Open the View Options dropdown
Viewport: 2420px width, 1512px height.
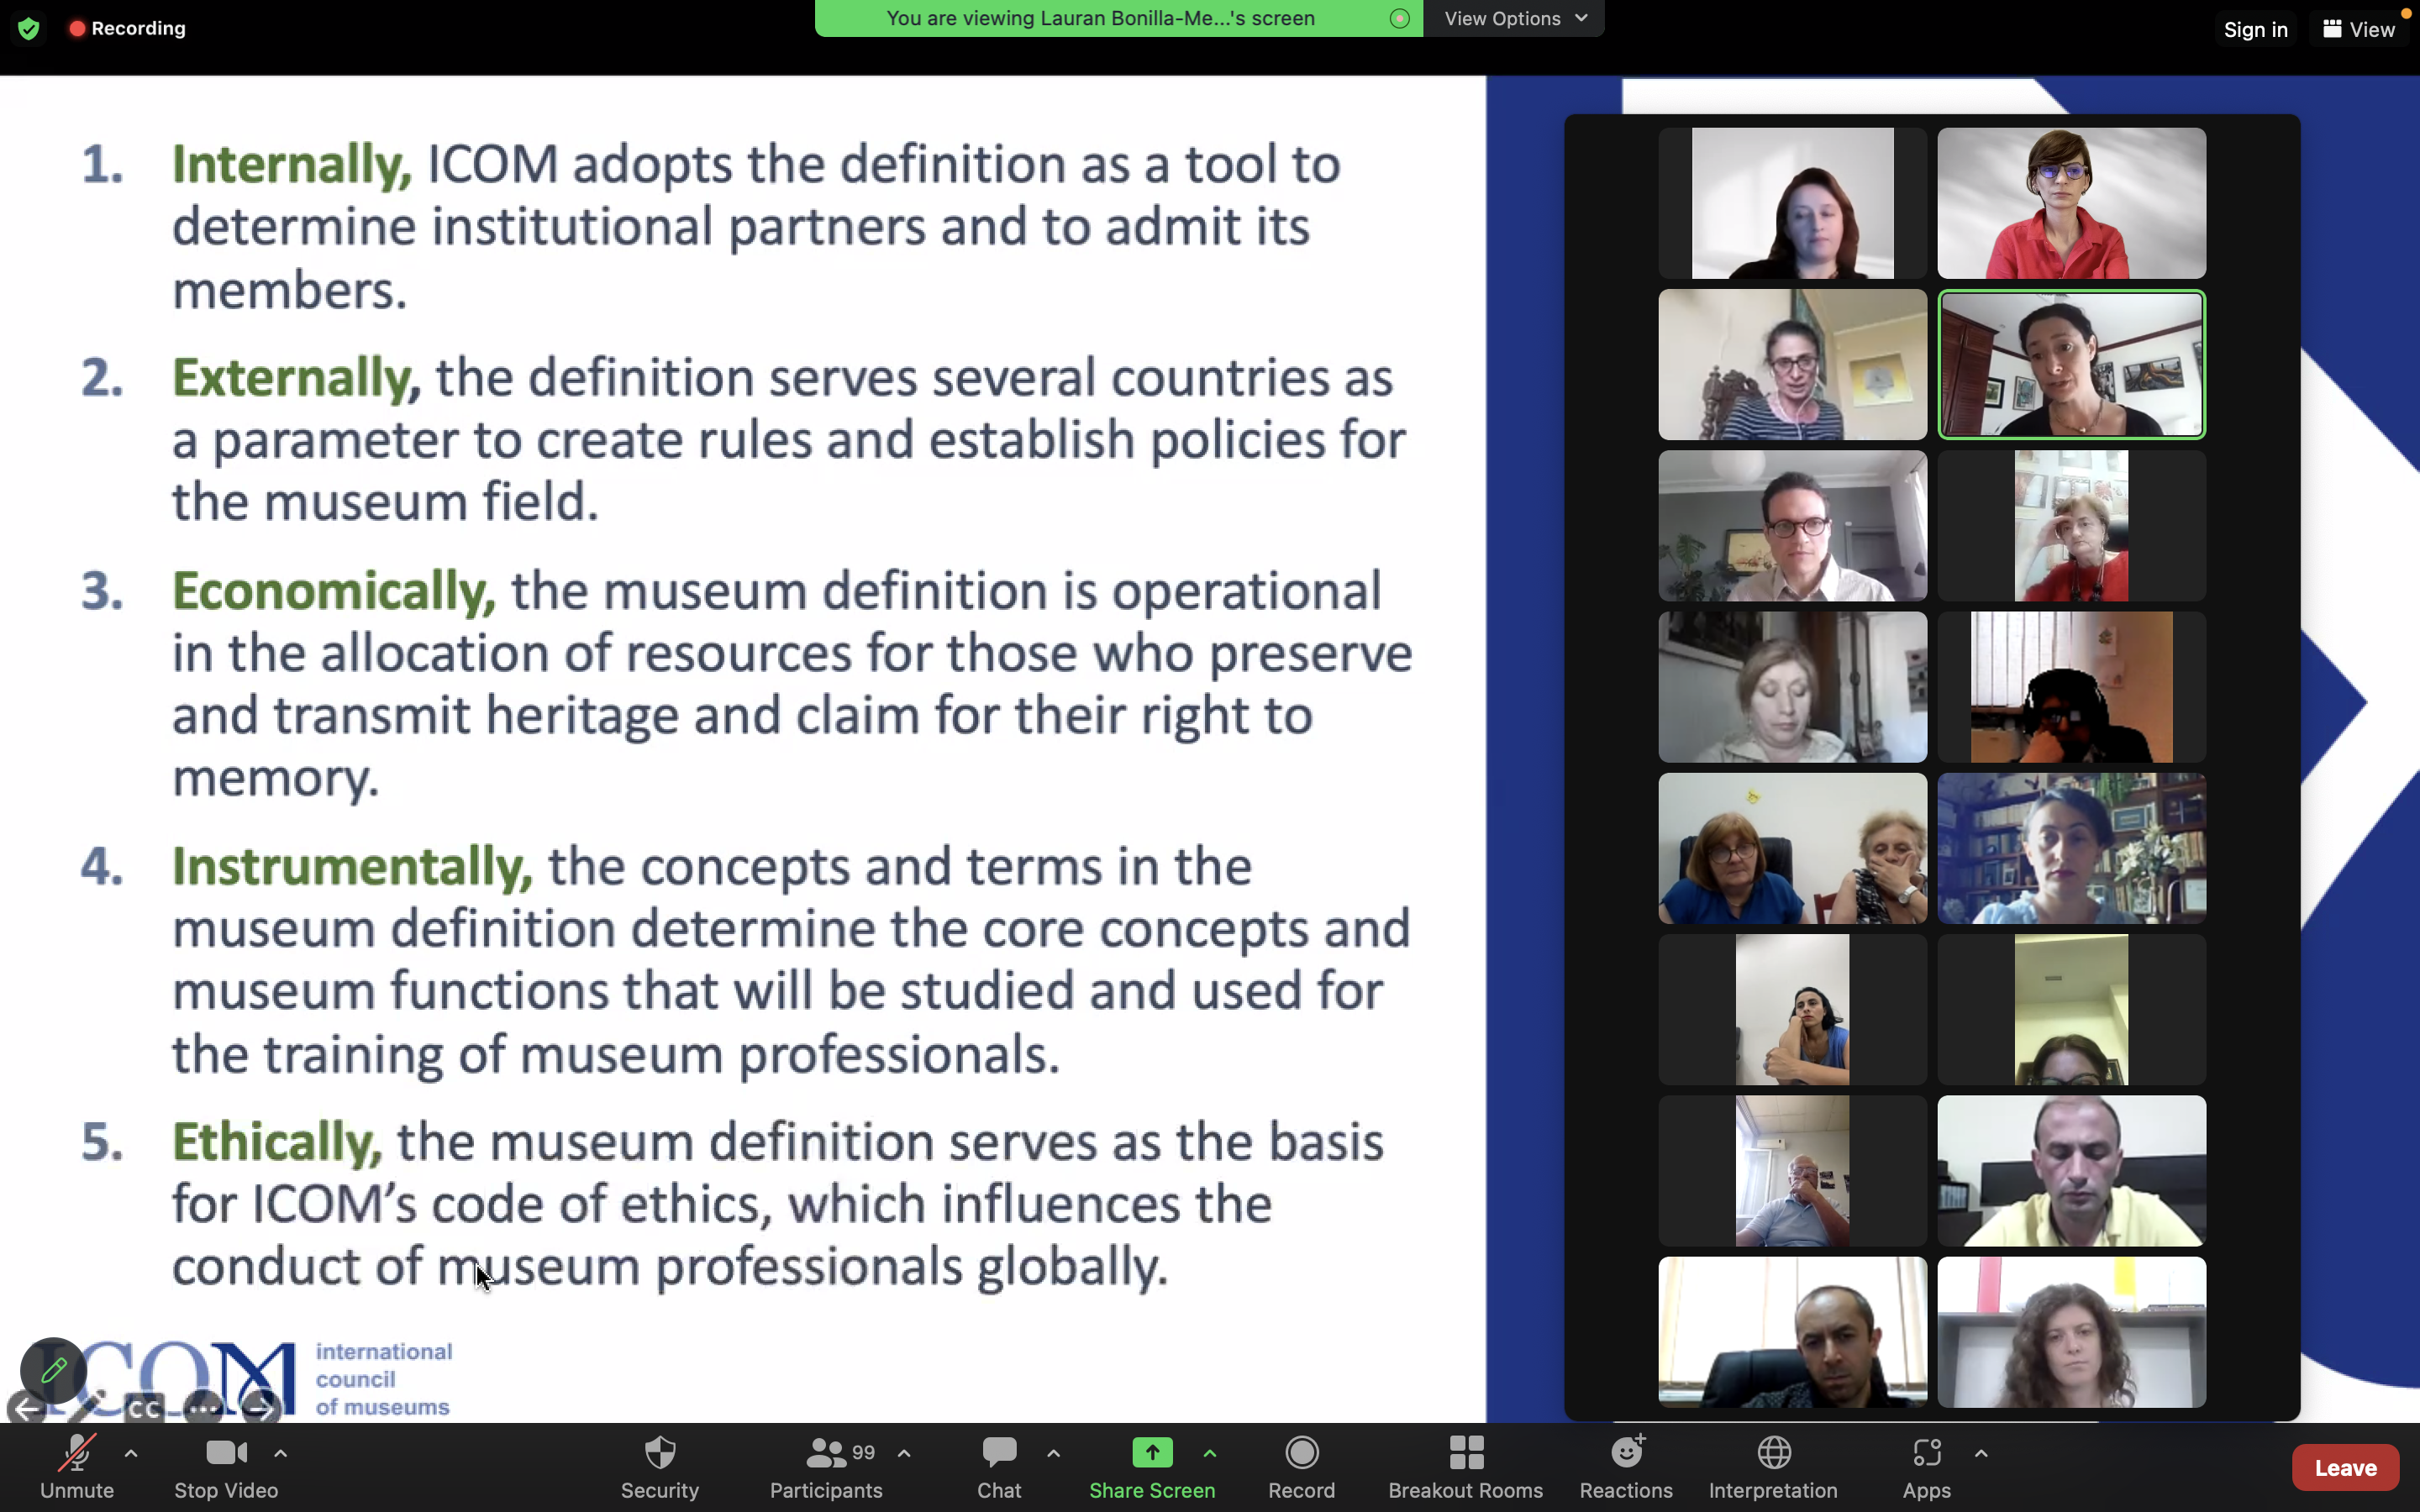(x=1514, y=18)
